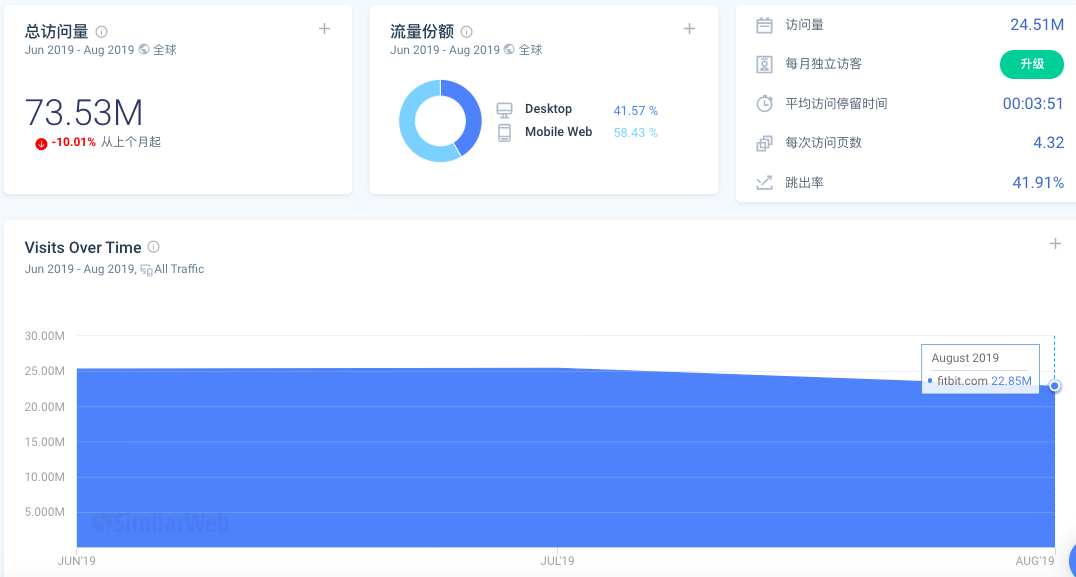
Task: Click the 每次访问页数 metric label
Action: coord(823,143)
